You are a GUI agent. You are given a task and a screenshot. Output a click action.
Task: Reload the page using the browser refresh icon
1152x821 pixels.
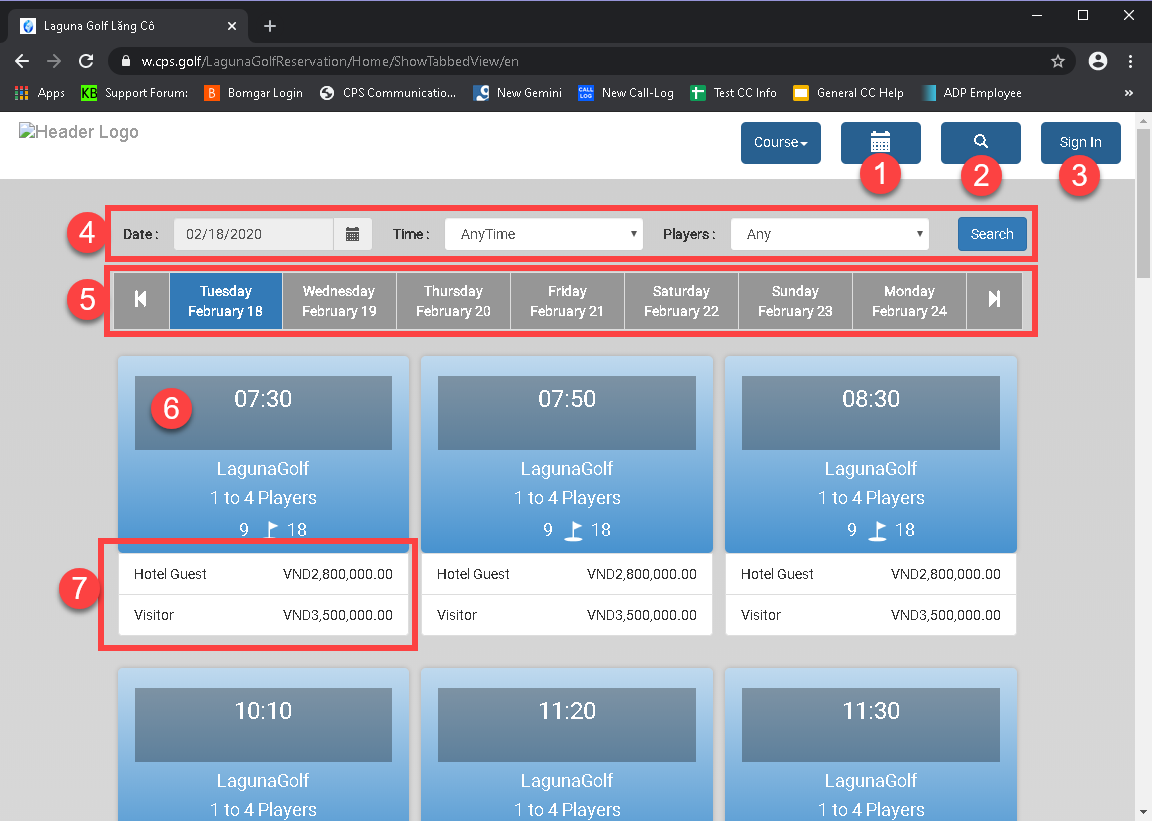[86, 61]
